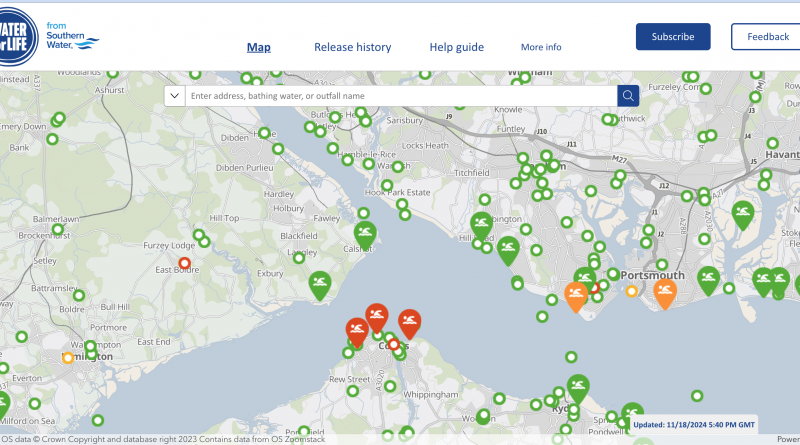
Task: Select the orange outfall circle at Lymington
Action: tap(68, 357)
